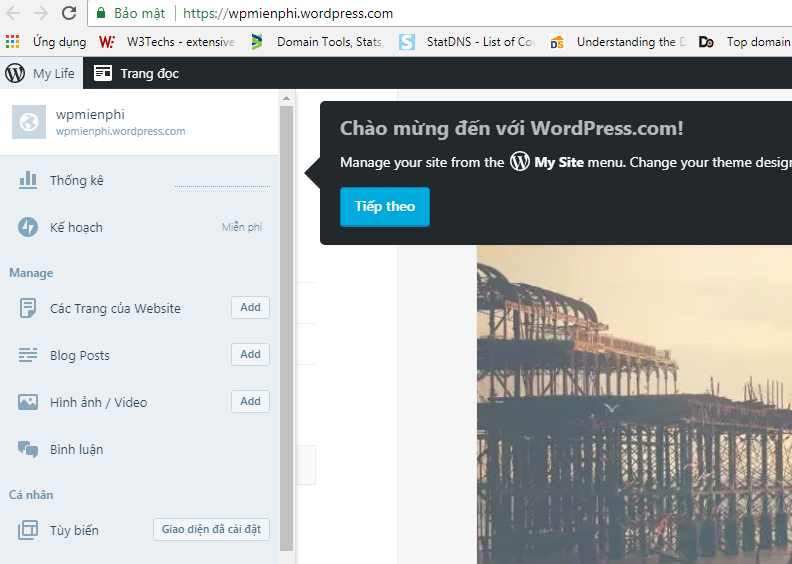
Task: Click the Miễn phí plan label
Action: [242, 227]
